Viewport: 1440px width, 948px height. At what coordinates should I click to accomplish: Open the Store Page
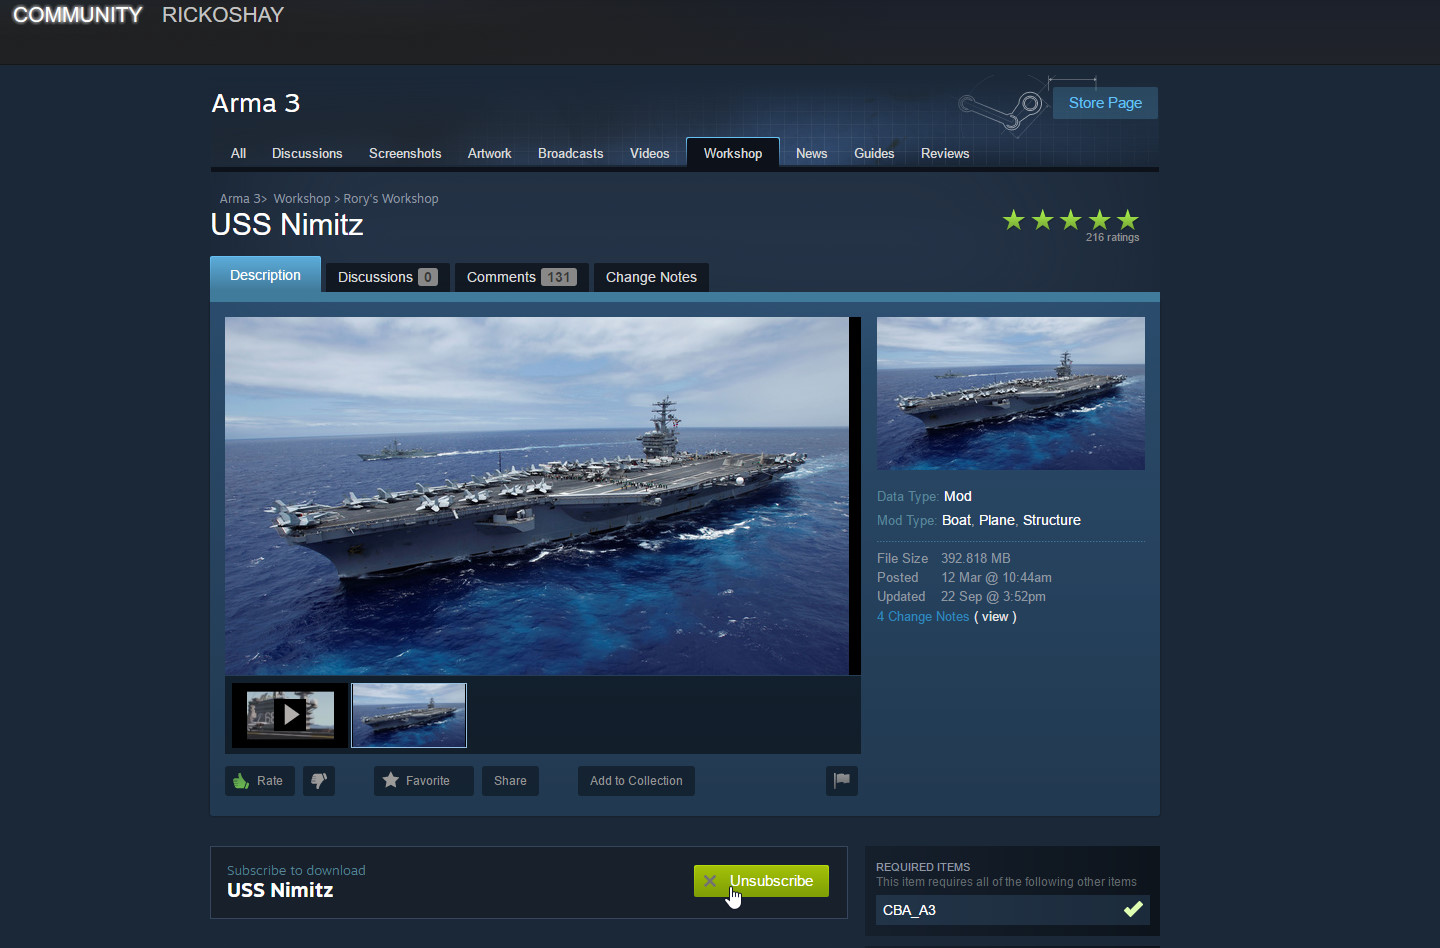coord(1105,103)
